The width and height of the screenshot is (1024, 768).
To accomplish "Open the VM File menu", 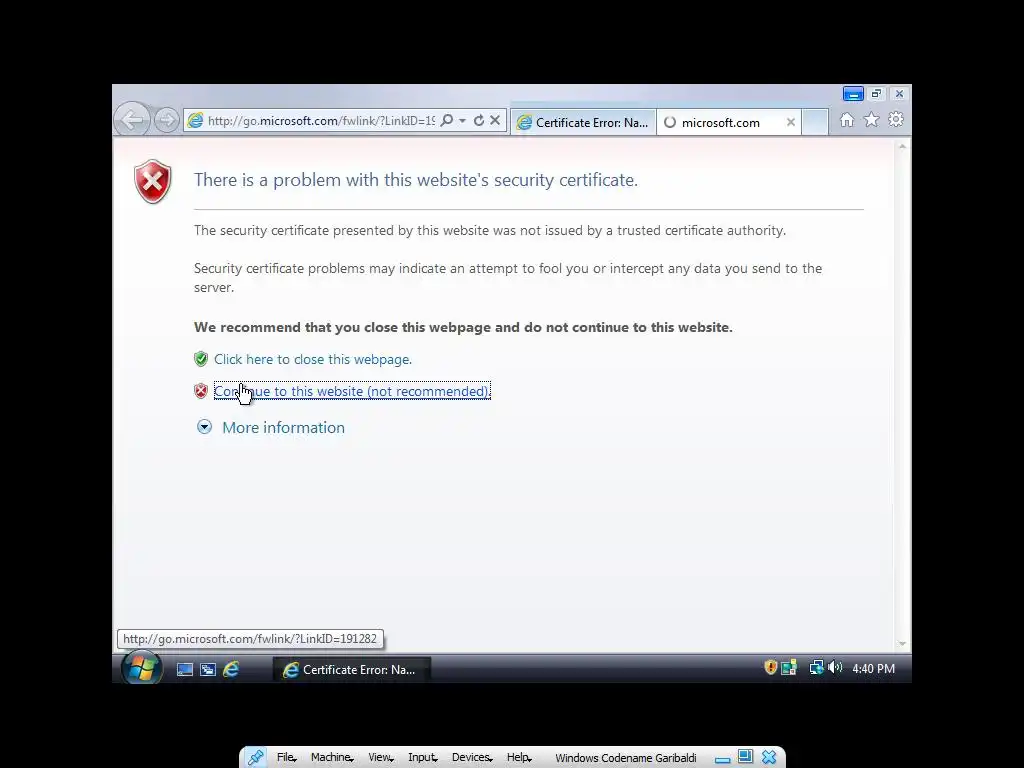I will 287,758.
